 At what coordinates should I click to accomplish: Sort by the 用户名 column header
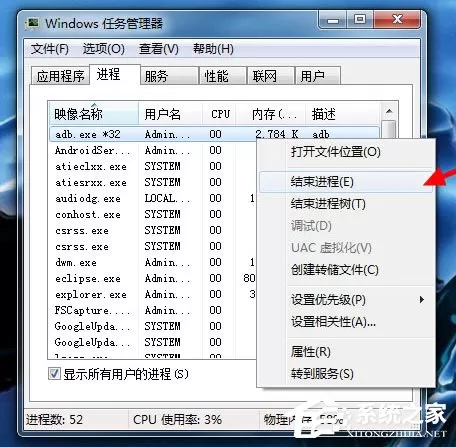[171, 114]
